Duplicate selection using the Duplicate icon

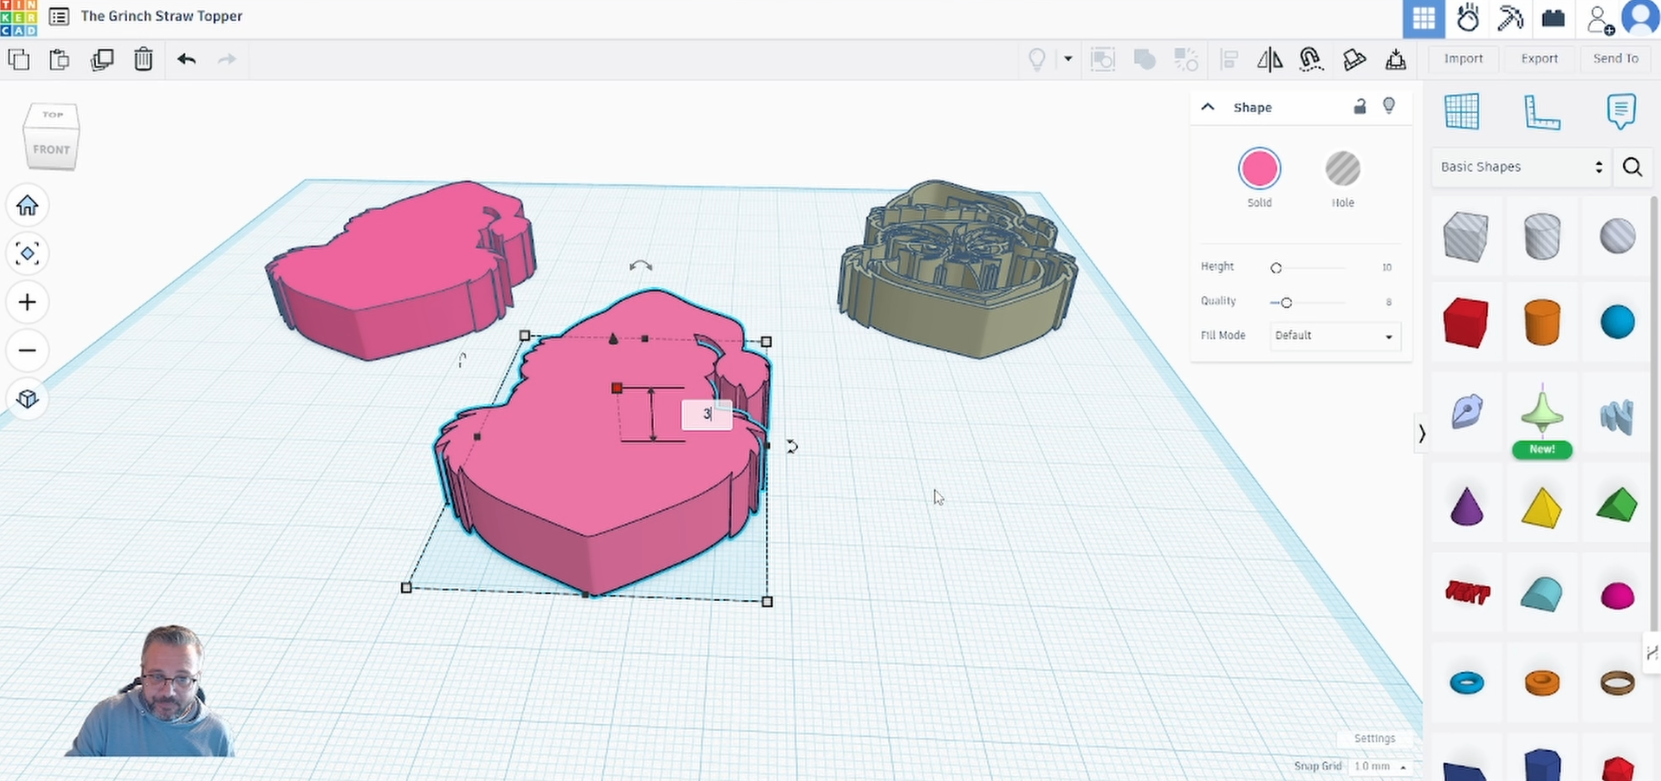pyautogui.click(x=102, y=59)
